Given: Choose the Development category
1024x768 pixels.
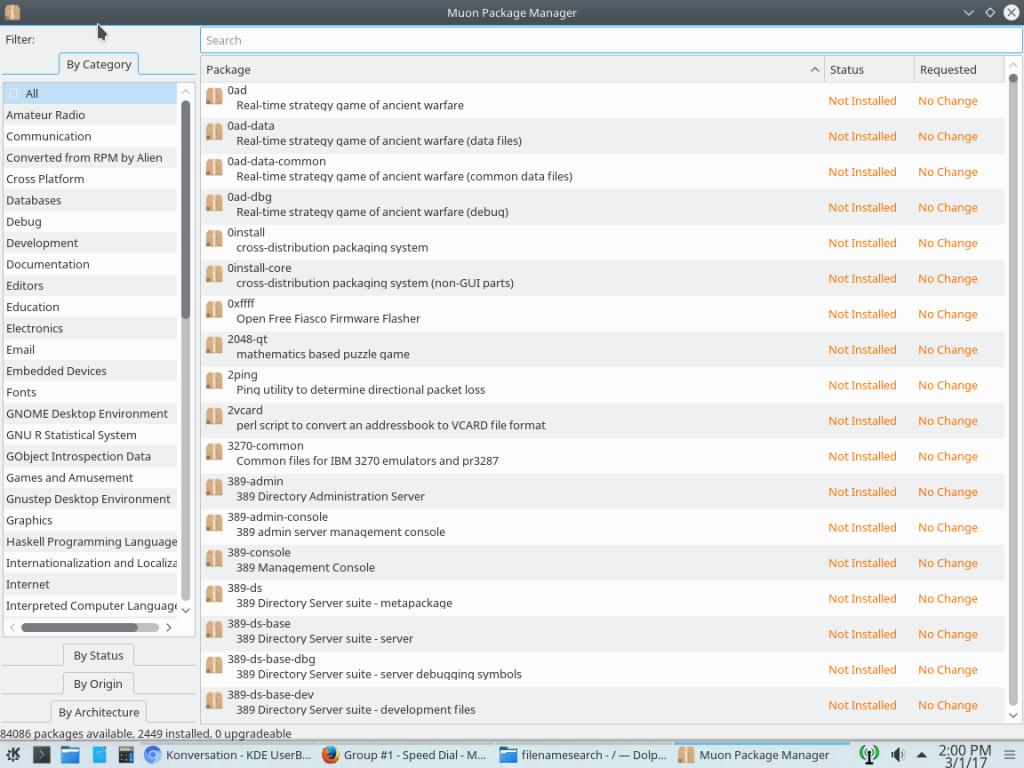Looking at the screenshot, I should click(42, 243).
